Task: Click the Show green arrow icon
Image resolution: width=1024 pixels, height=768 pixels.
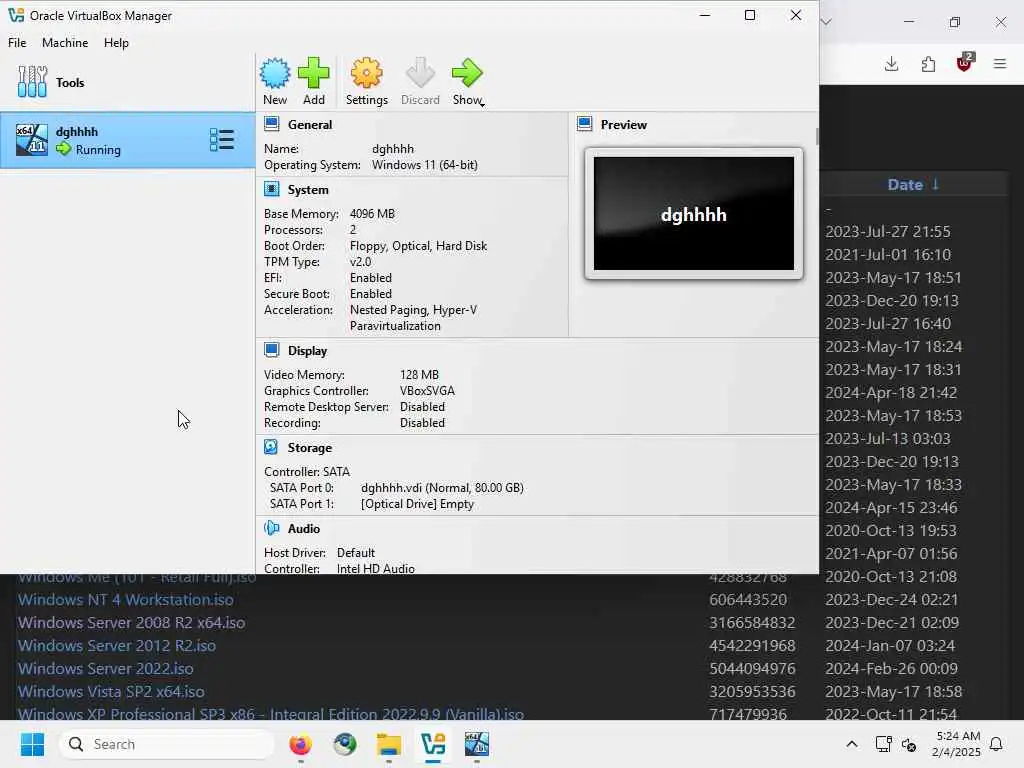Action: (467, 72)
